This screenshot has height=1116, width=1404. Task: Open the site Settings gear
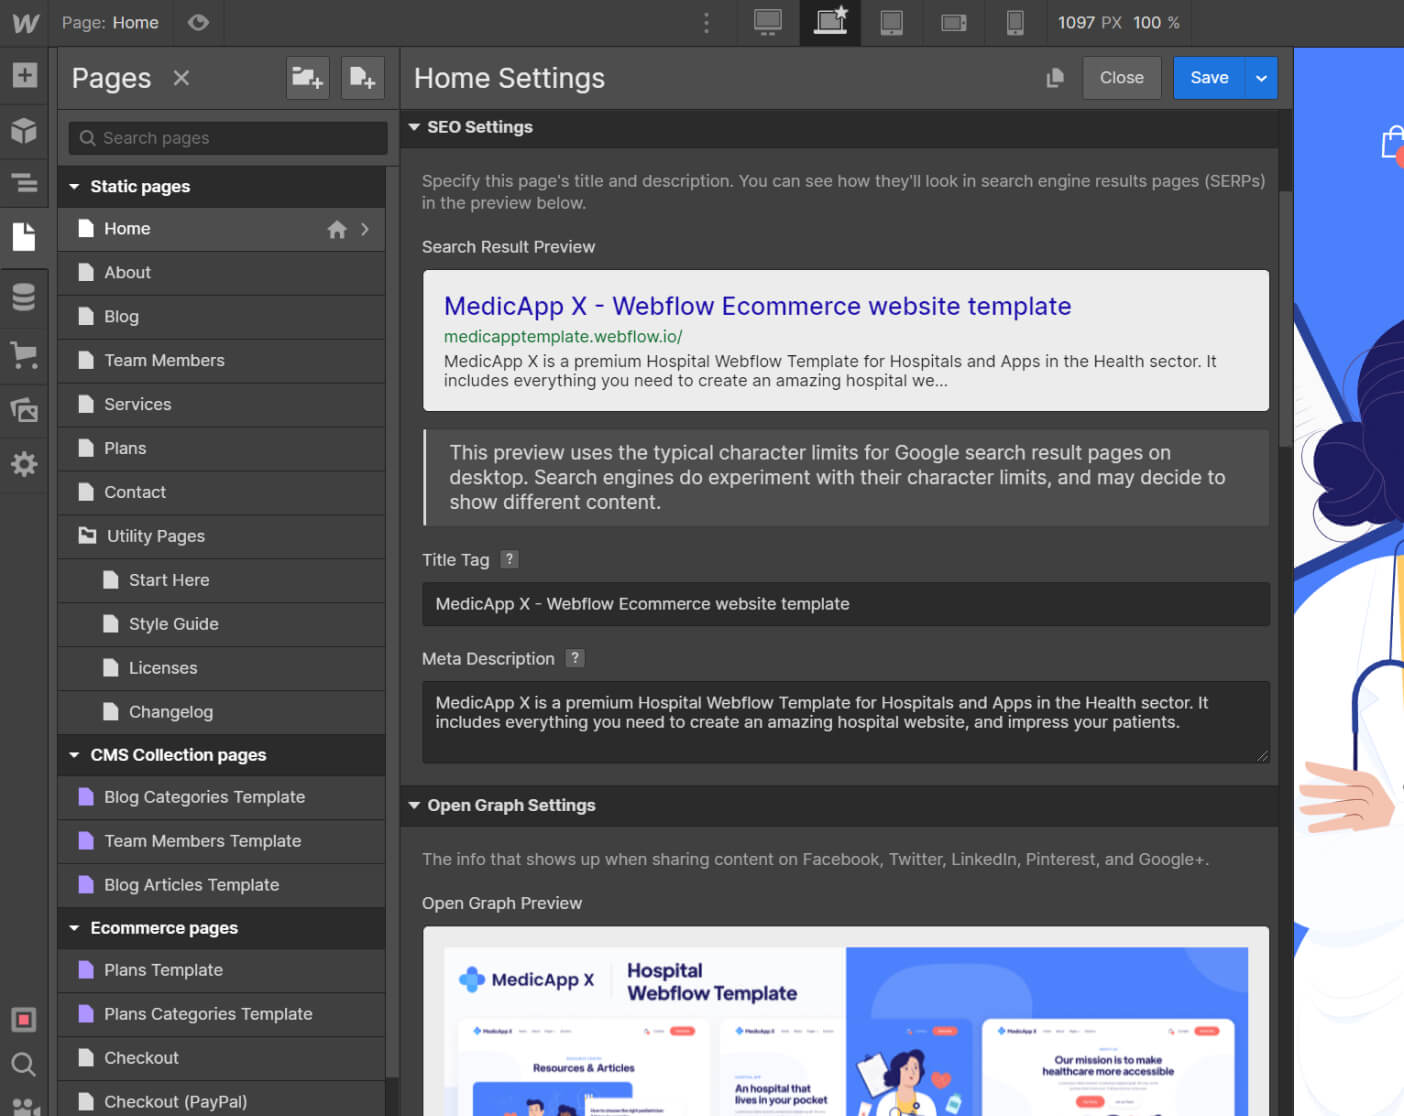[24, 464]
